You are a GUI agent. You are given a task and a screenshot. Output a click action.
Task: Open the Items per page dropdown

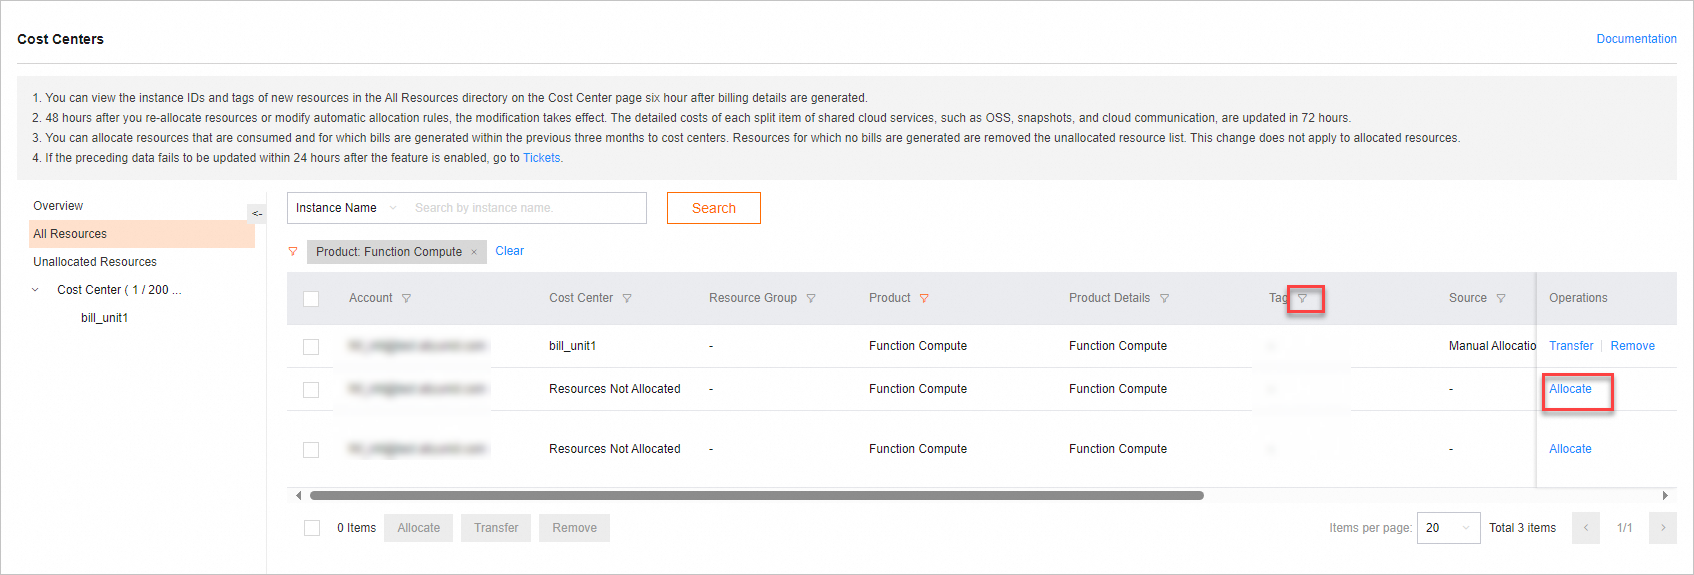pyautogui.click(x=1448, y=528)
